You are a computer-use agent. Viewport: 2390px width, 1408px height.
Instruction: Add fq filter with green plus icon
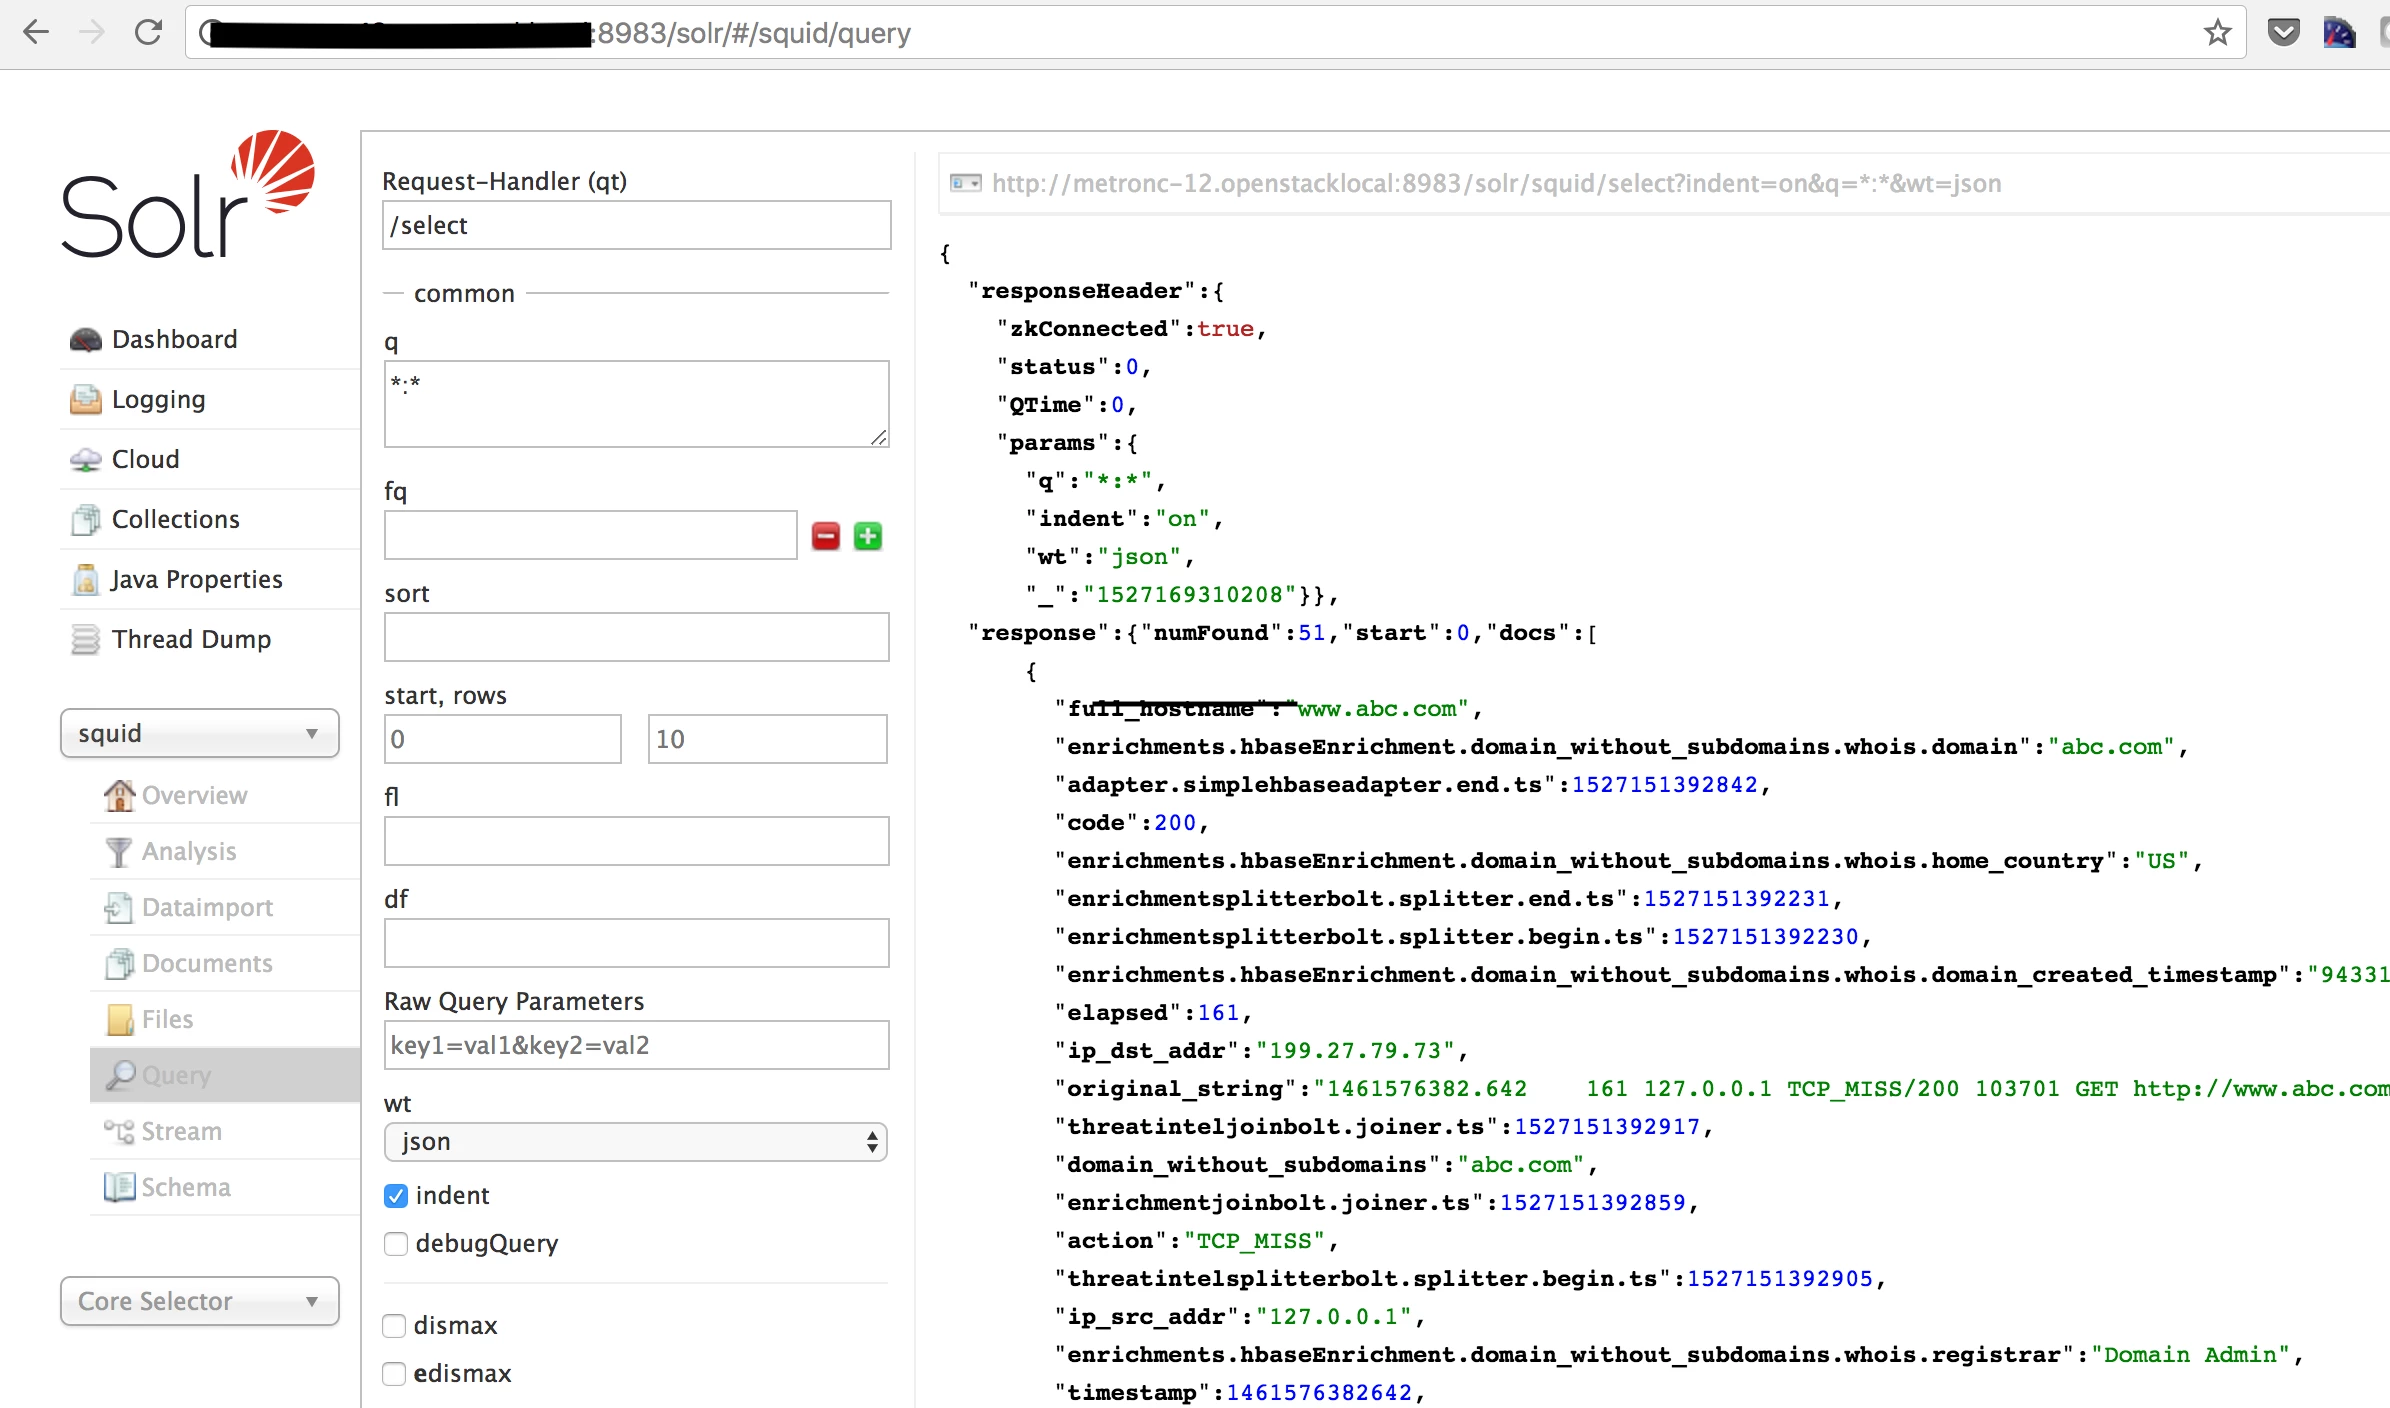pos(868,537)
